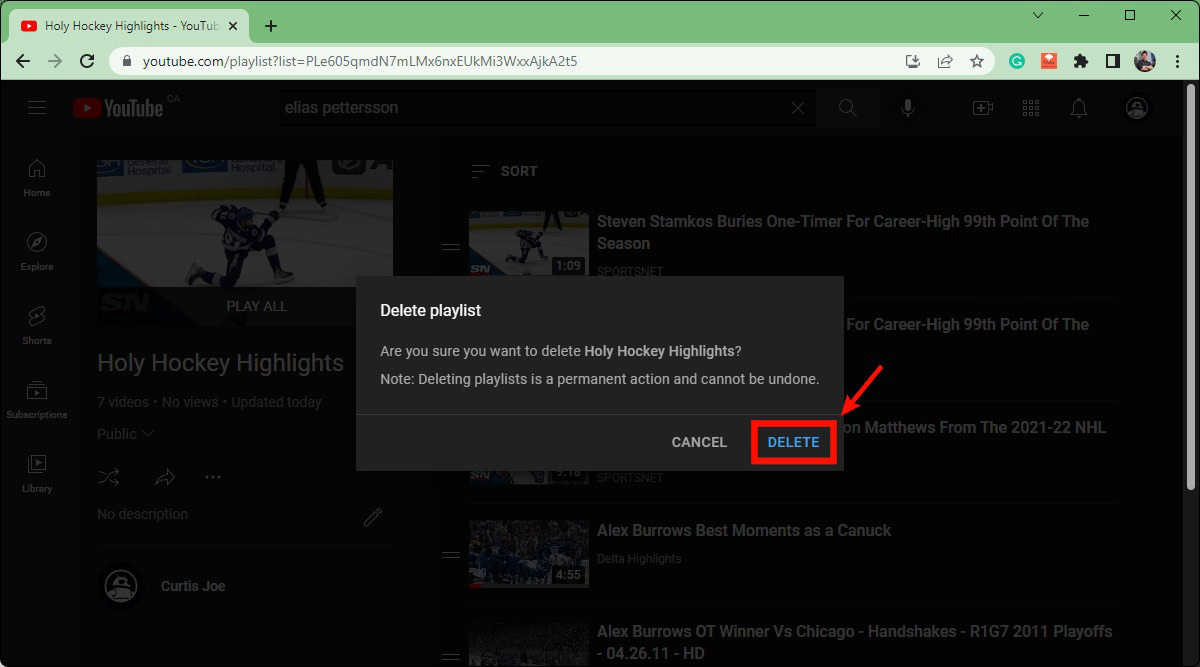Shuffle the playlist with shuffle icon

point(109,477)
